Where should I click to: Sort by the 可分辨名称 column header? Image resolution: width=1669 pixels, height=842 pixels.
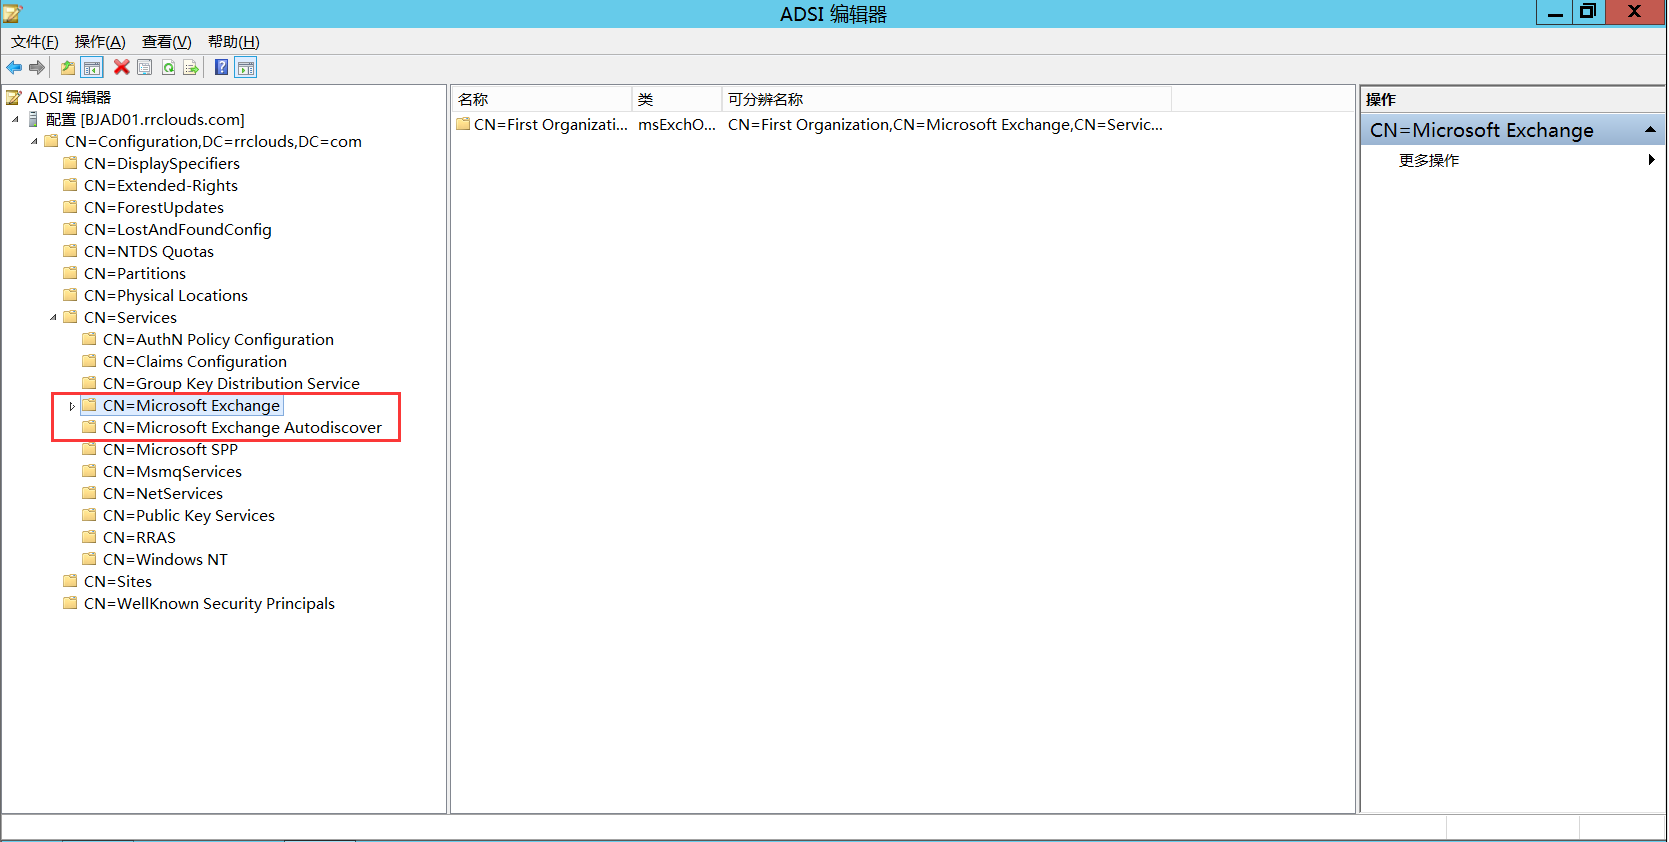tap(946, 99)
